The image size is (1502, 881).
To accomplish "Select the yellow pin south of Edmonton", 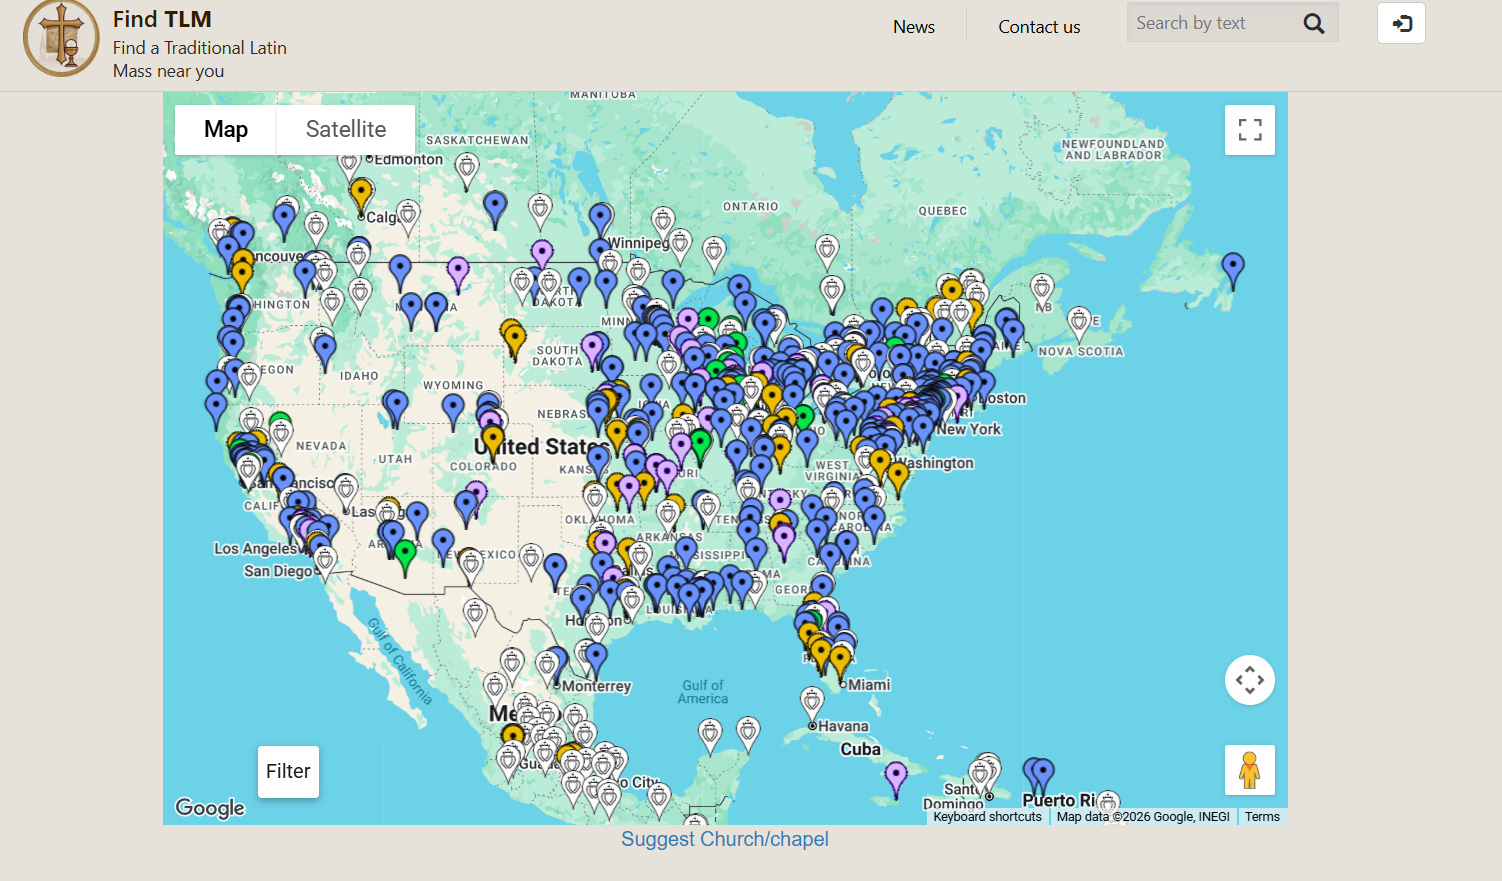I will tap(361, 195).
